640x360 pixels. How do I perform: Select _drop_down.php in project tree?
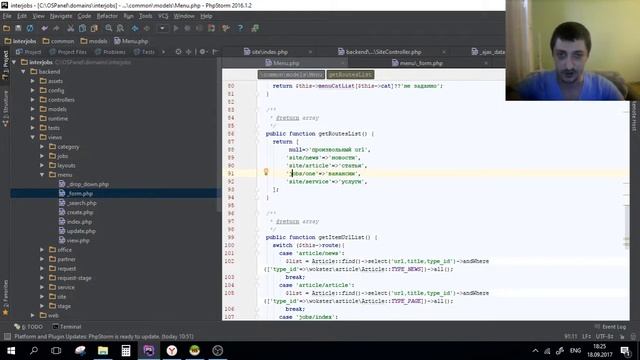[x=84, y=184]
